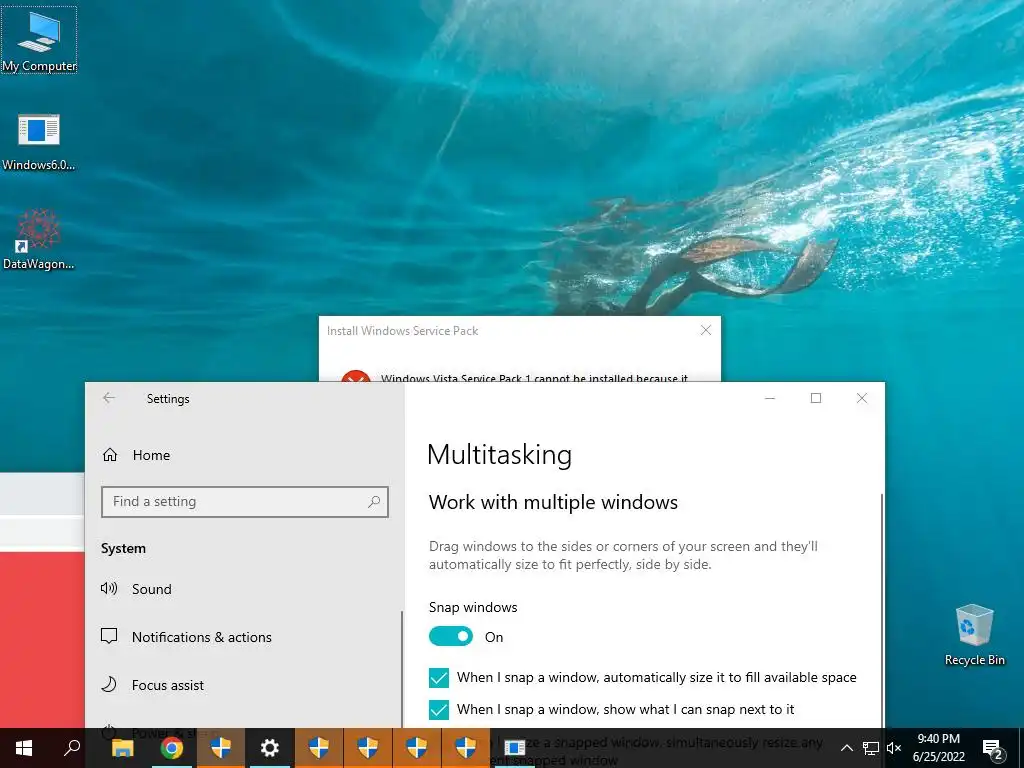Open the My Computer desktop icon

39,40
